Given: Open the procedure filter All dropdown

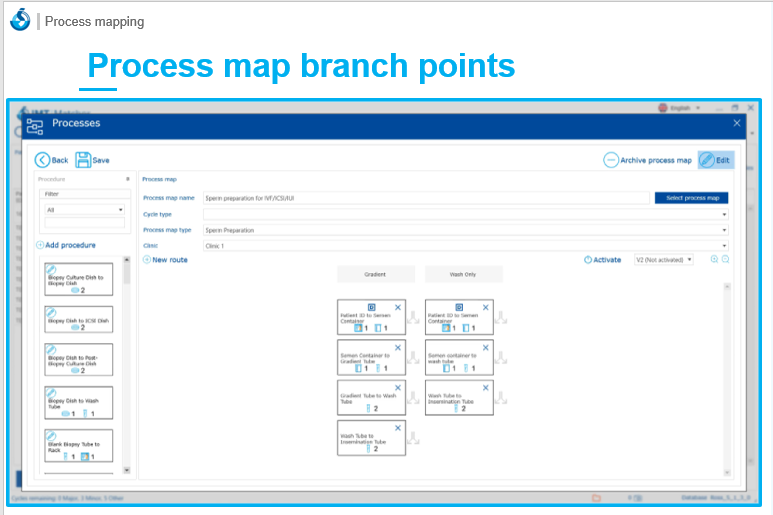Looking at the screenshot, I should point(84,210).
